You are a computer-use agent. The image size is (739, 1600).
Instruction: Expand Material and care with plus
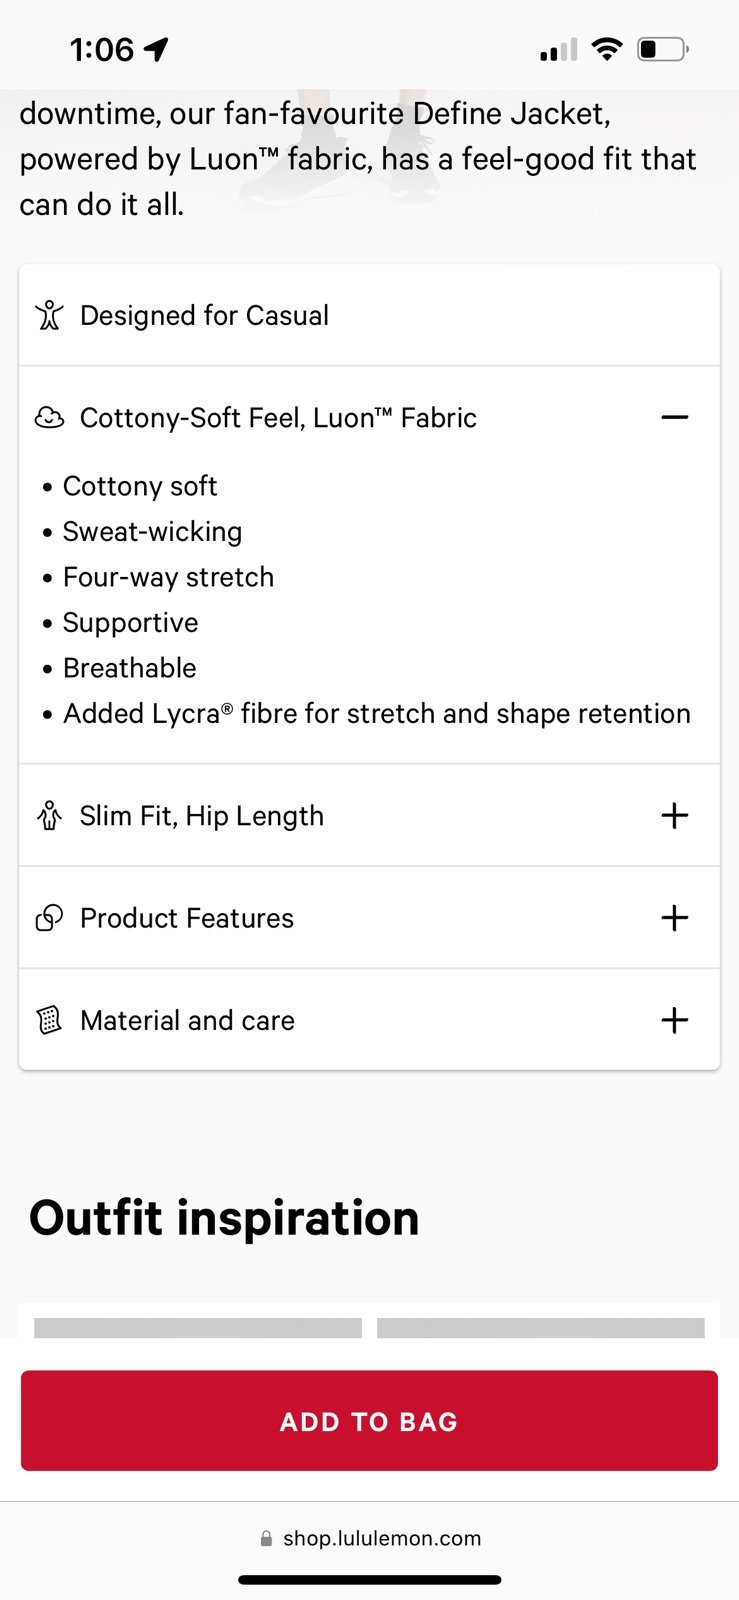click(x=675, y=1020)
